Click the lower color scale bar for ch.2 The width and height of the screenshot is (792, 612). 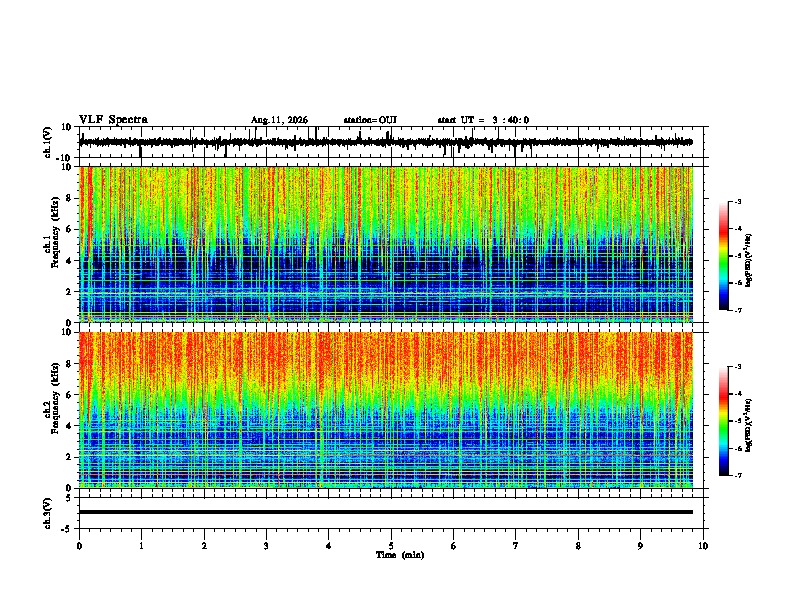723,421
